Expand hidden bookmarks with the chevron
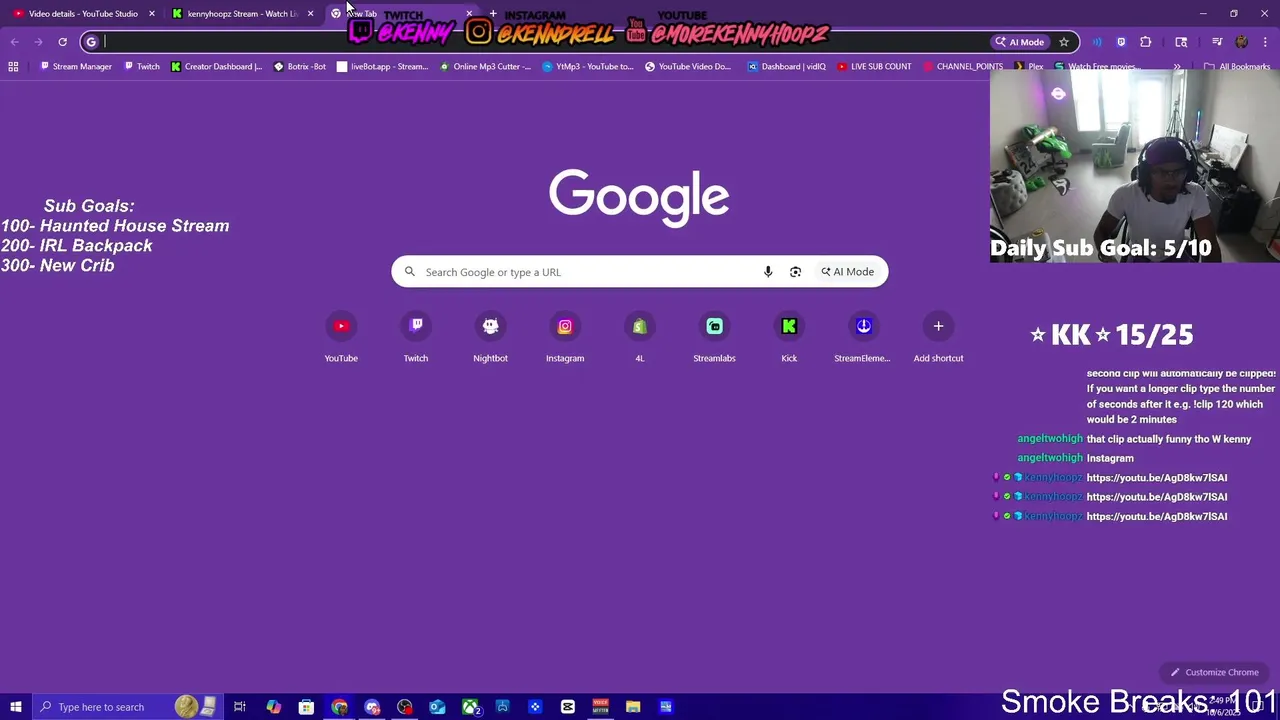 tap(1177, 67)
